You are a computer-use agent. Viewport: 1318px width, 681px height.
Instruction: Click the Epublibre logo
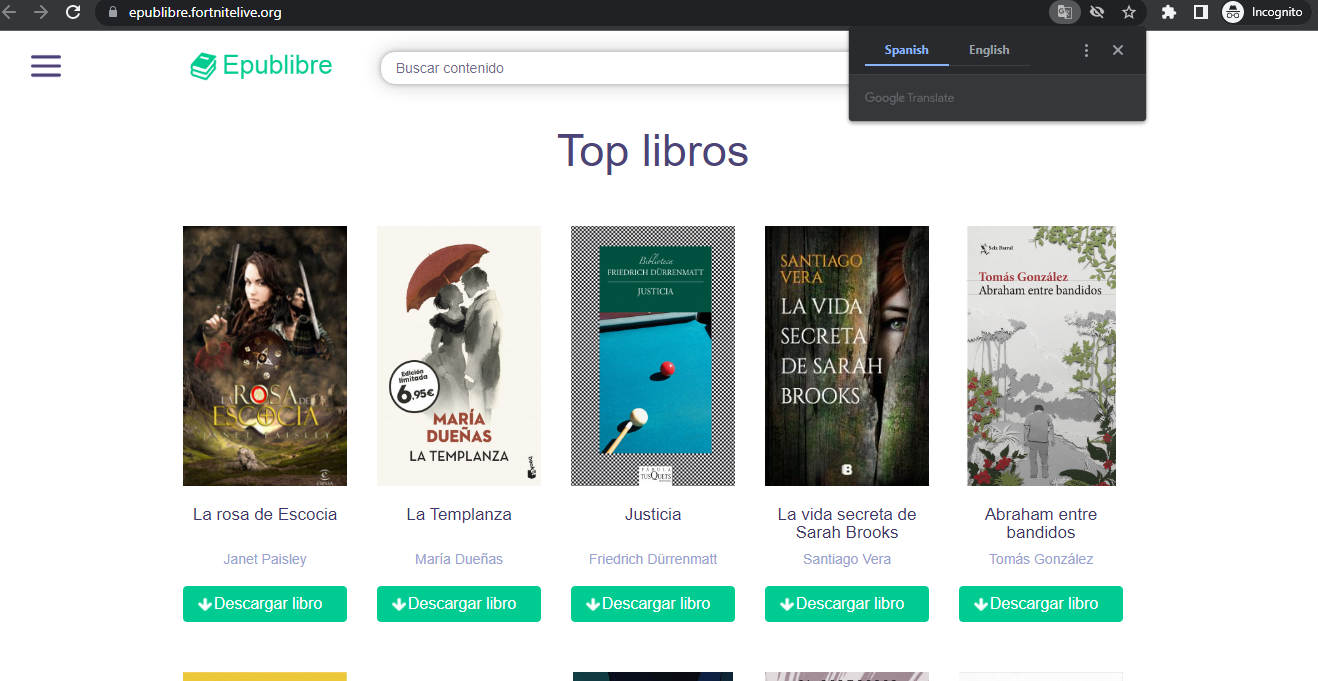tap(262, 67)
